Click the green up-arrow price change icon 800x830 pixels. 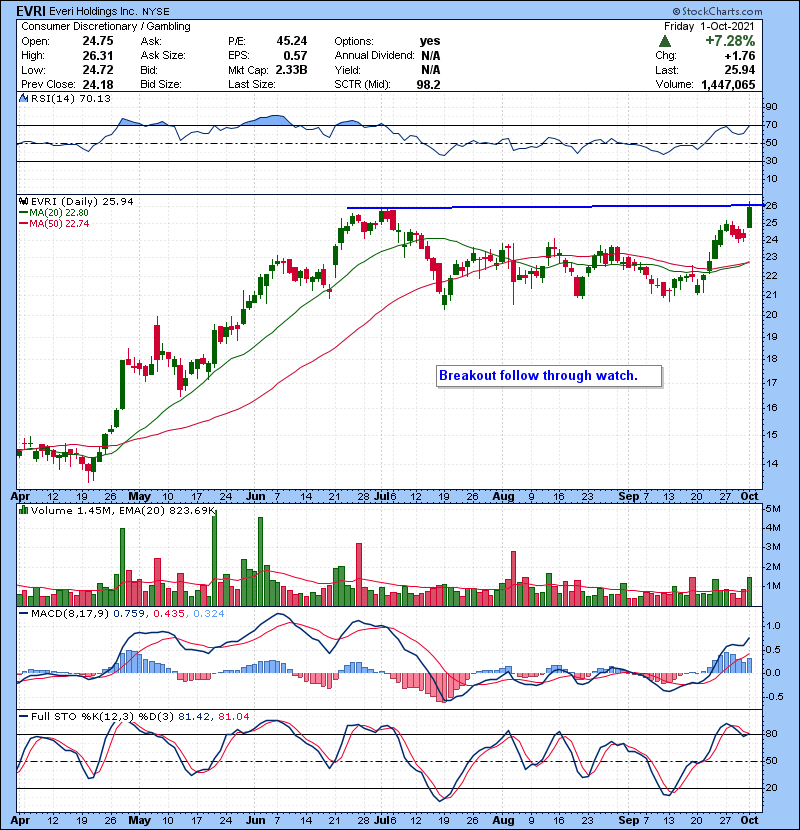point(665,41)
